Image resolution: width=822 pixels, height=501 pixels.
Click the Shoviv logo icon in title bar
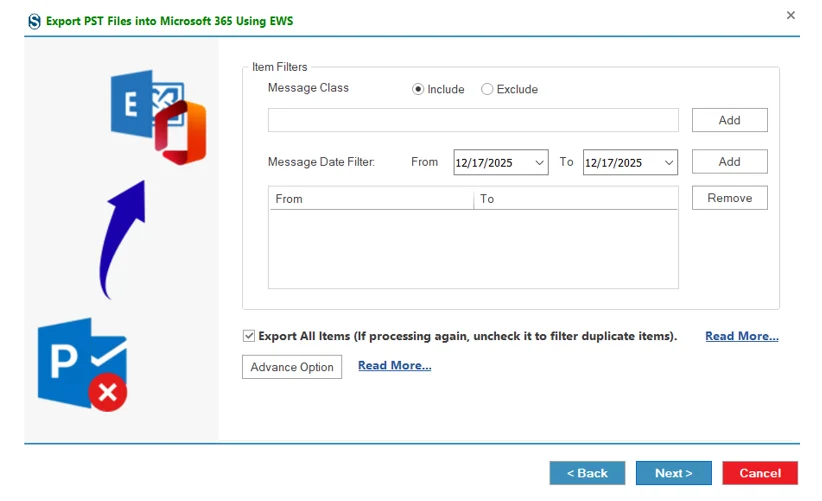point(35,21)
